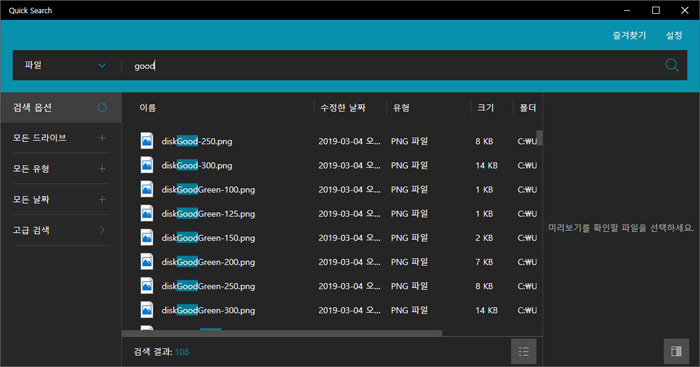700x367 pixels.
Task: Select file name diskGood-250.png
Action: click(x=197, y=141)
